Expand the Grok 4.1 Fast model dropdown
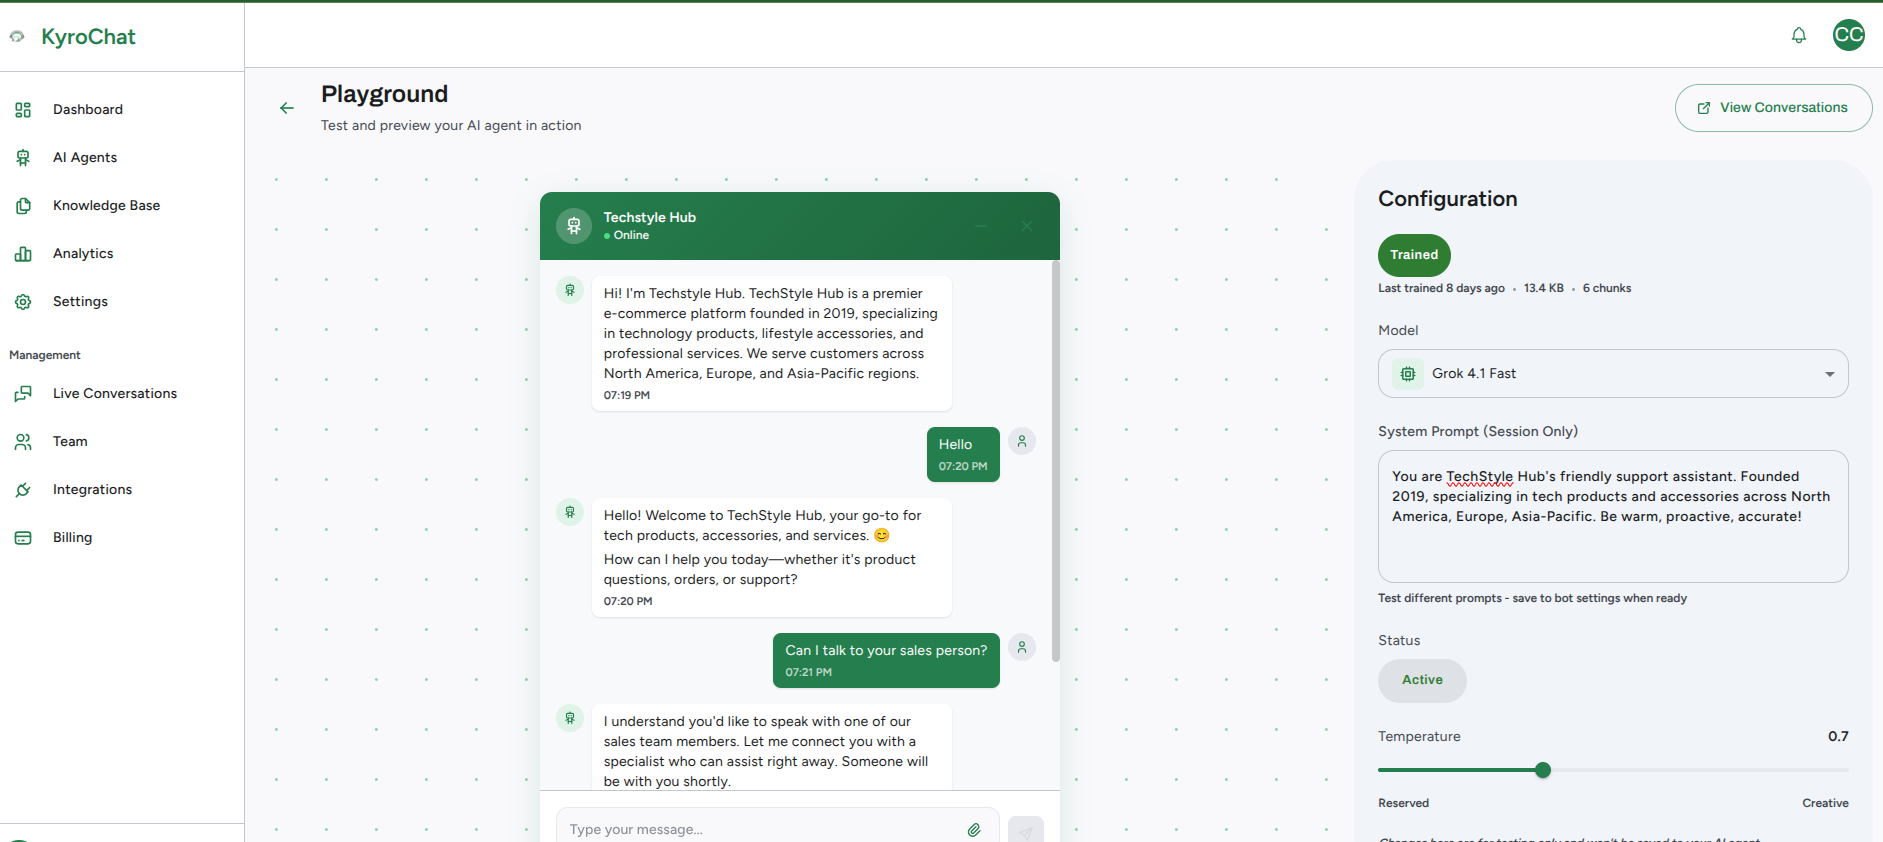1883x842 pixels. [x=1613, y=374]
